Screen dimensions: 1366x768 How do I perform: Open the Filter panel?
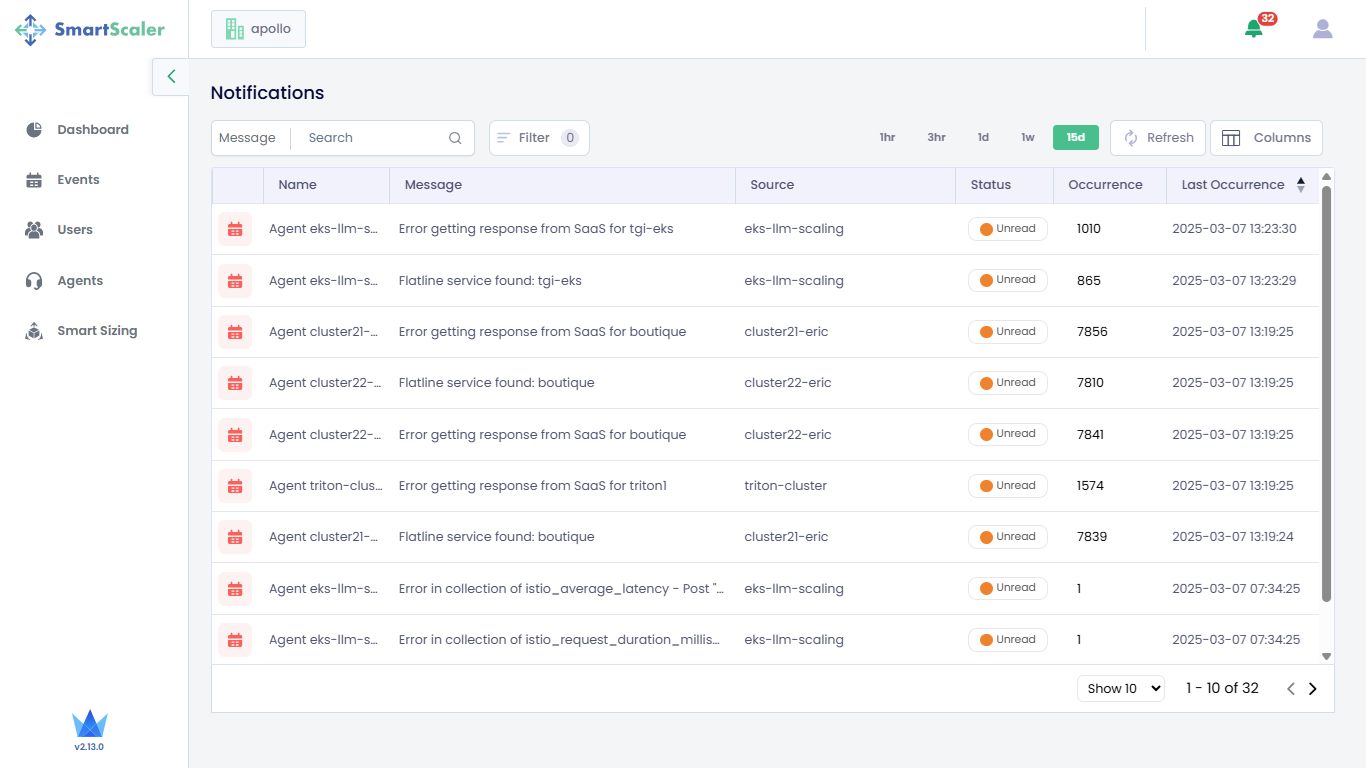click(539, 138)
